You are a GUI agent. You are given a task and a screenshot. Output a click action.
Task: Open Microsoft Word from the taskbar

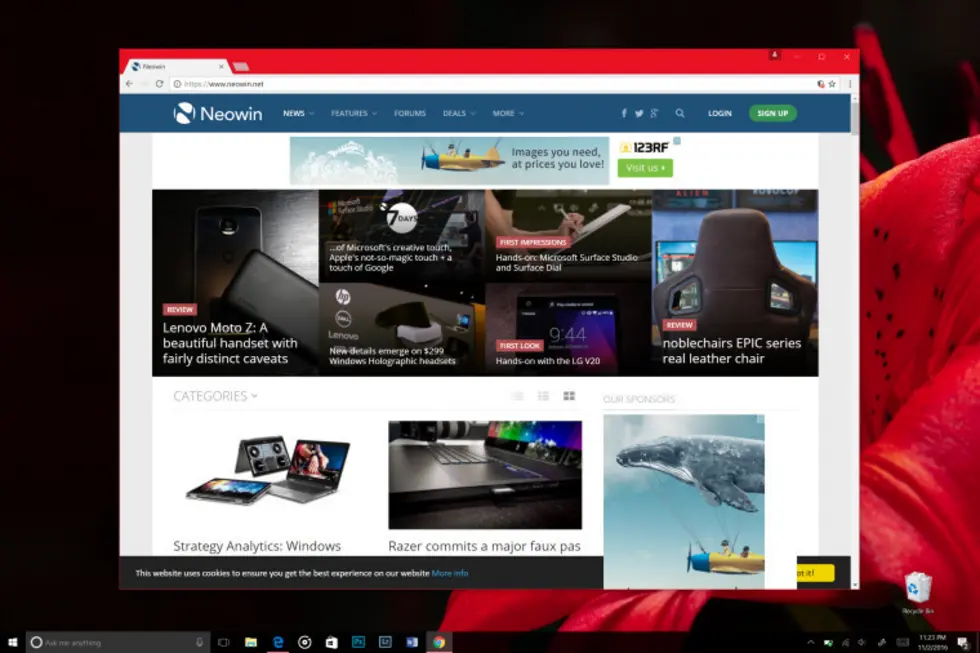tap(412, 642)
